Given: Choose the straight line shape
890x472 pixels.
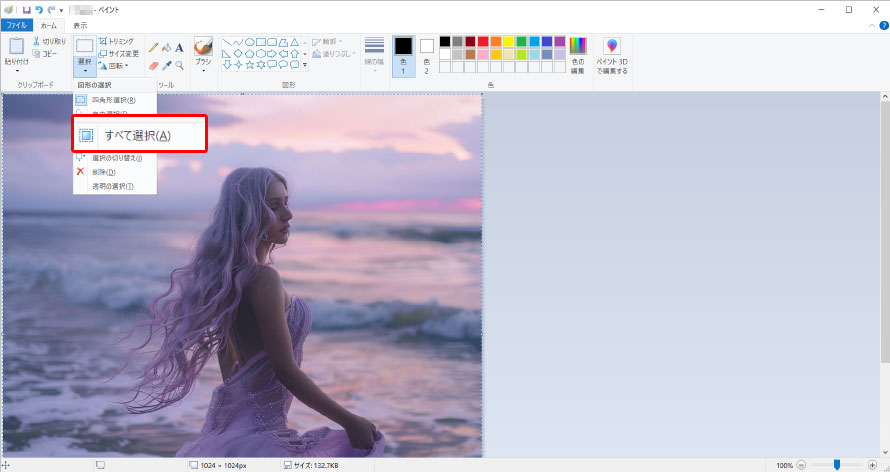Looking at the screenshot, I should 226,42.
